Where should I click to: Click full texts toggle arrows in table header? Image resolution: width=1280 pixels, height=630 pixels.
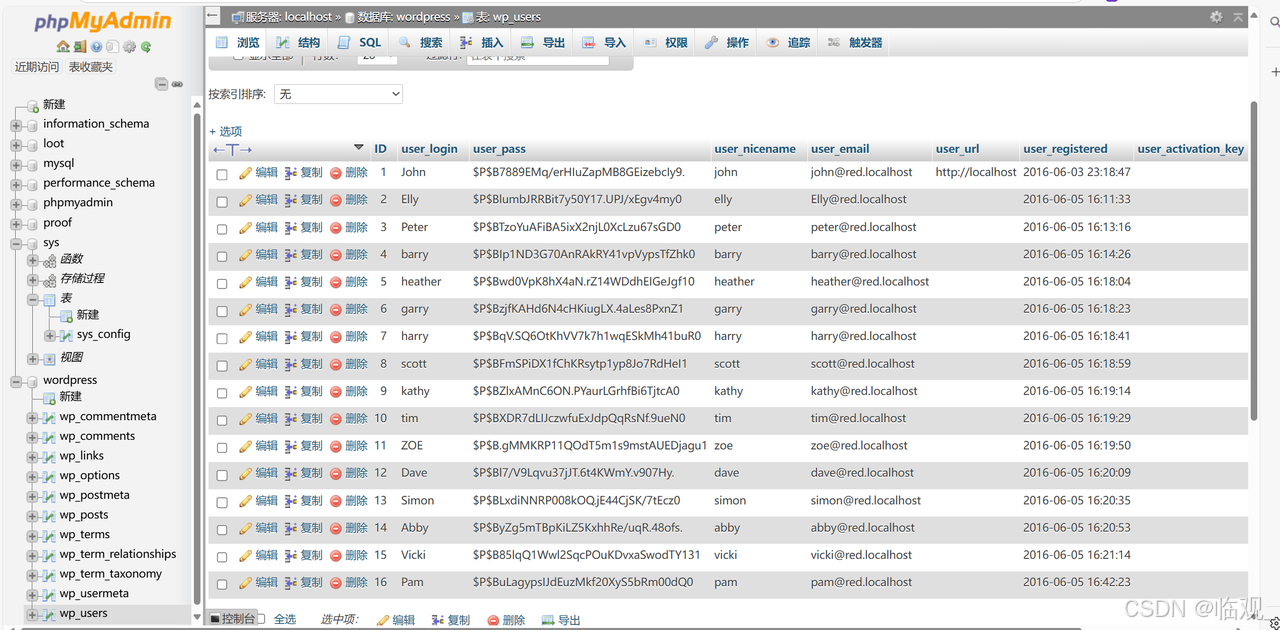point(232,149)
